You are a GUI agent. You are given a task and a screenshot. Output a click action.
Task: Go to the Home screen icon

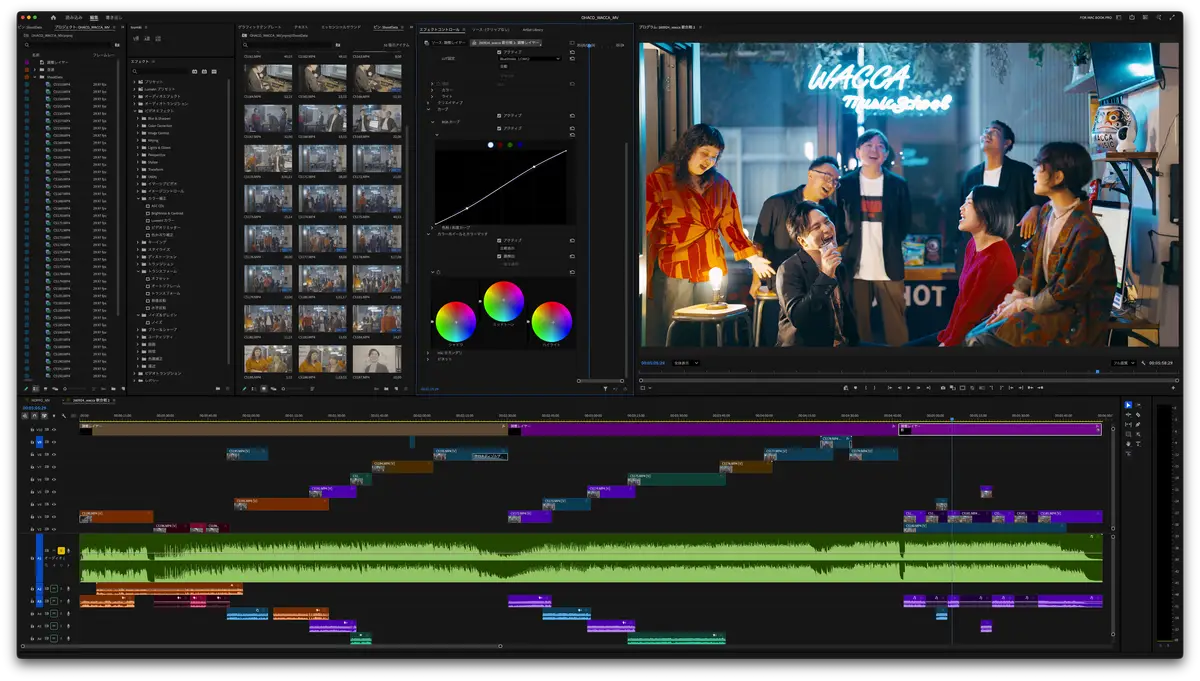click(53, 17)
